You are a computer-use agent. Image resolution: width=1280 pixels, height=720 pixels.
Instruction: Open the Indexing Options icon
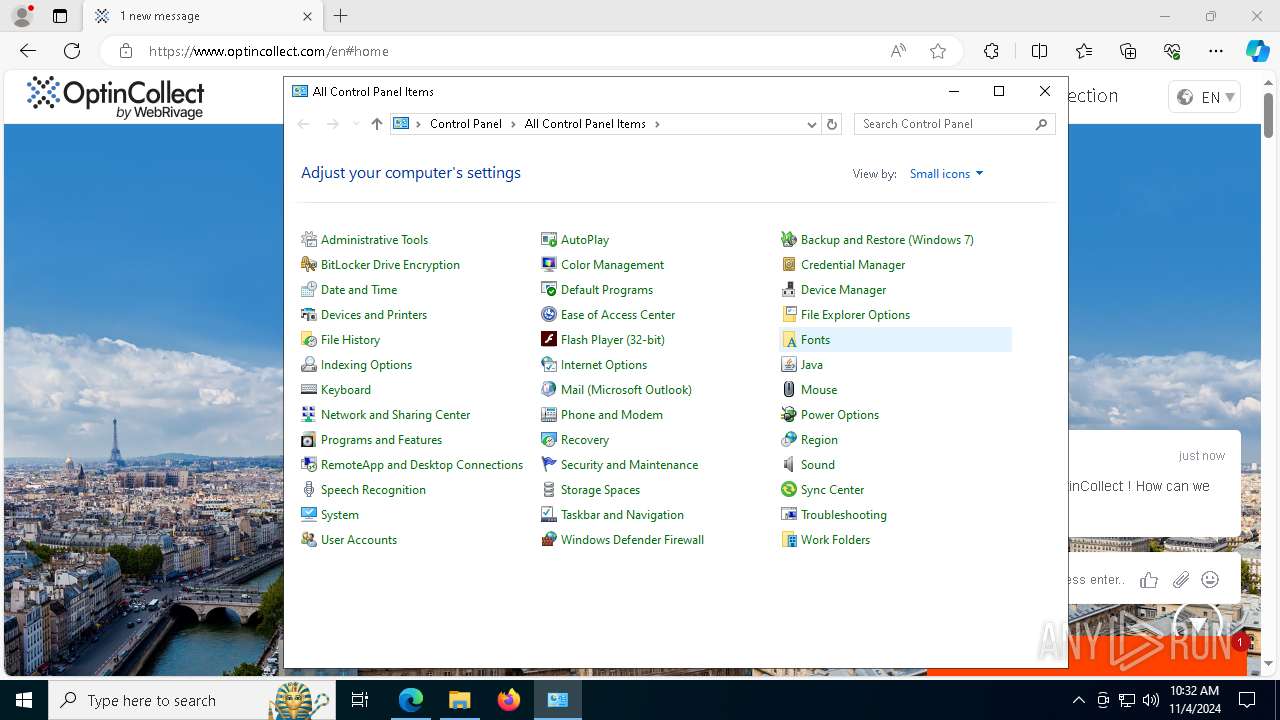coord(309,365)
